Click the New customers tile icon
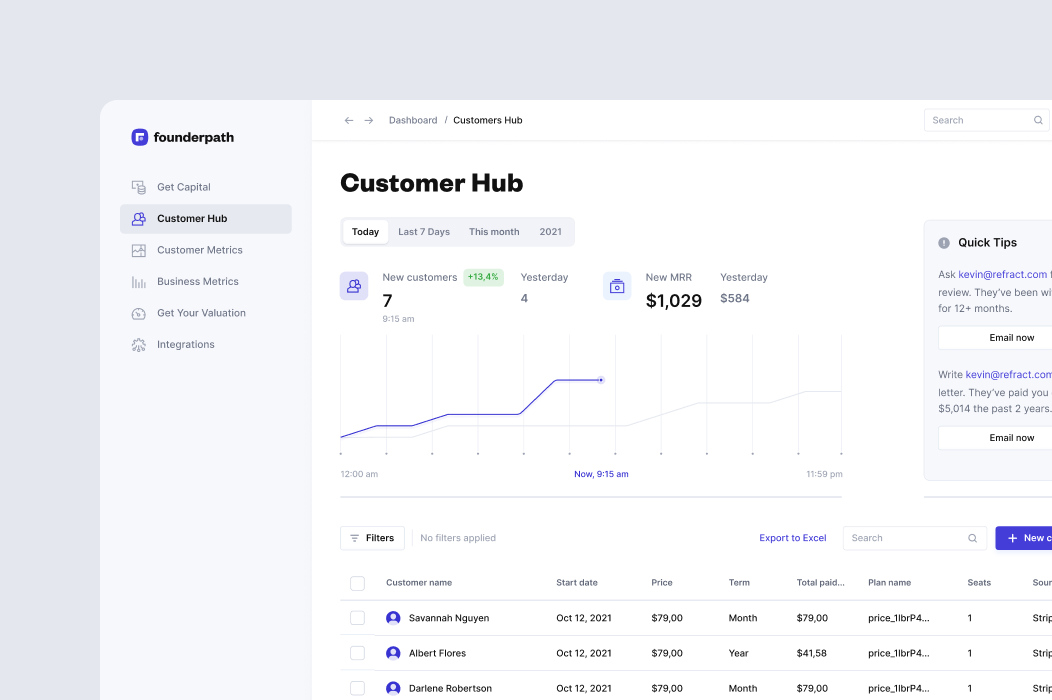Viewport: 1052px width, 700px height. pyautogui.click(x=354, y=286)
